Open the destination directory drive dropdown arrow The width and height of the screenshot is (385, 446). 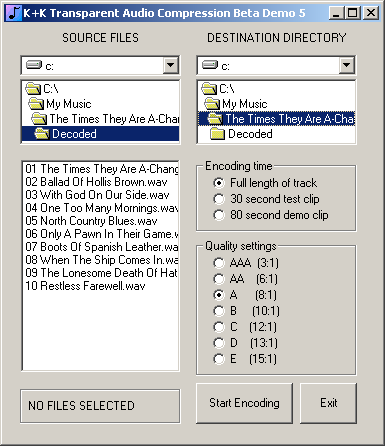347,65
